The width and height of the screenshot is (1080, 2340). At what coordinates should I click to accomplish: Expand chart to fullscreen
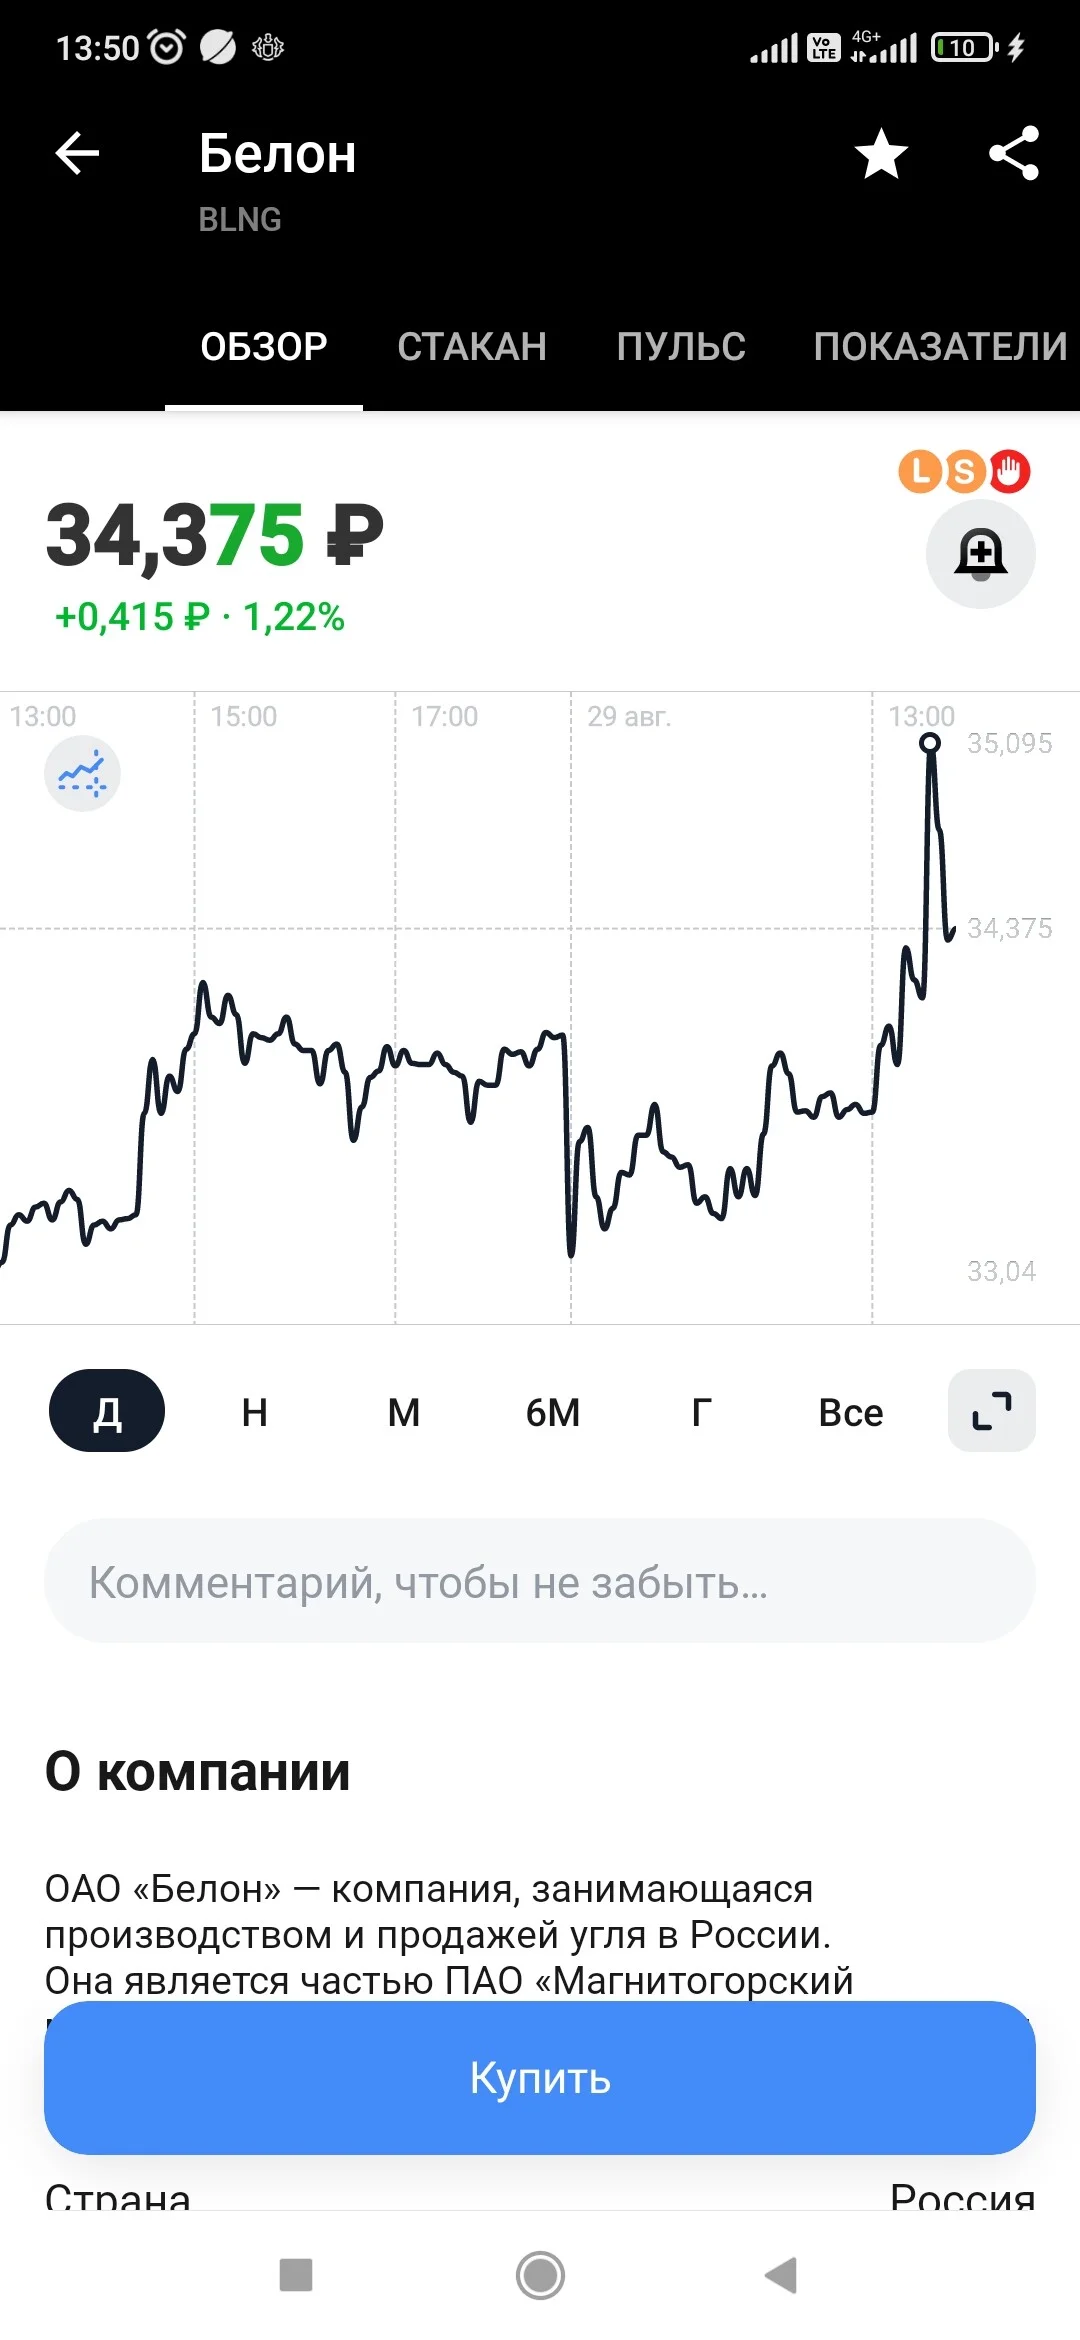[991, 1410]
